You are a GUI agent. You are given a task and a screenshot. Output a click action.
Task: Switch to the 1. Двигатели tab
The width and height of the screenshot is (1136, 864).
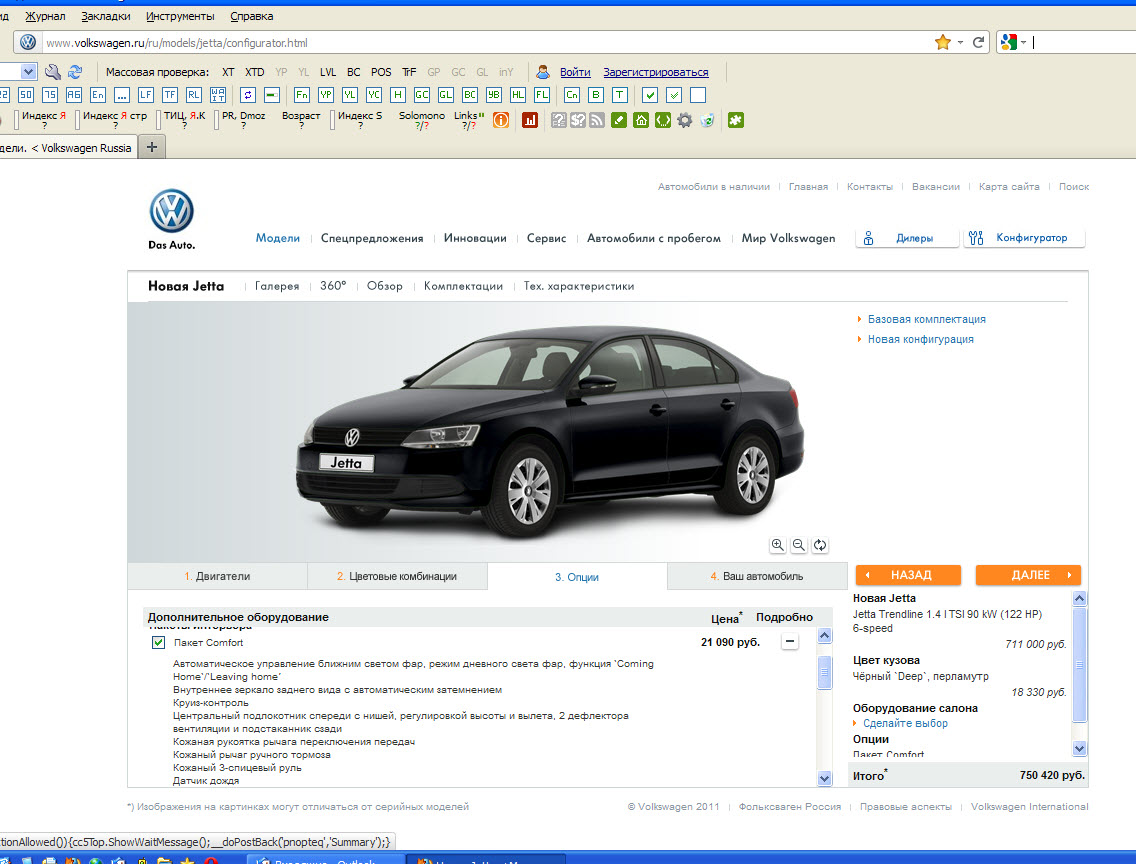pyautogui.click(x=217, y=576)
